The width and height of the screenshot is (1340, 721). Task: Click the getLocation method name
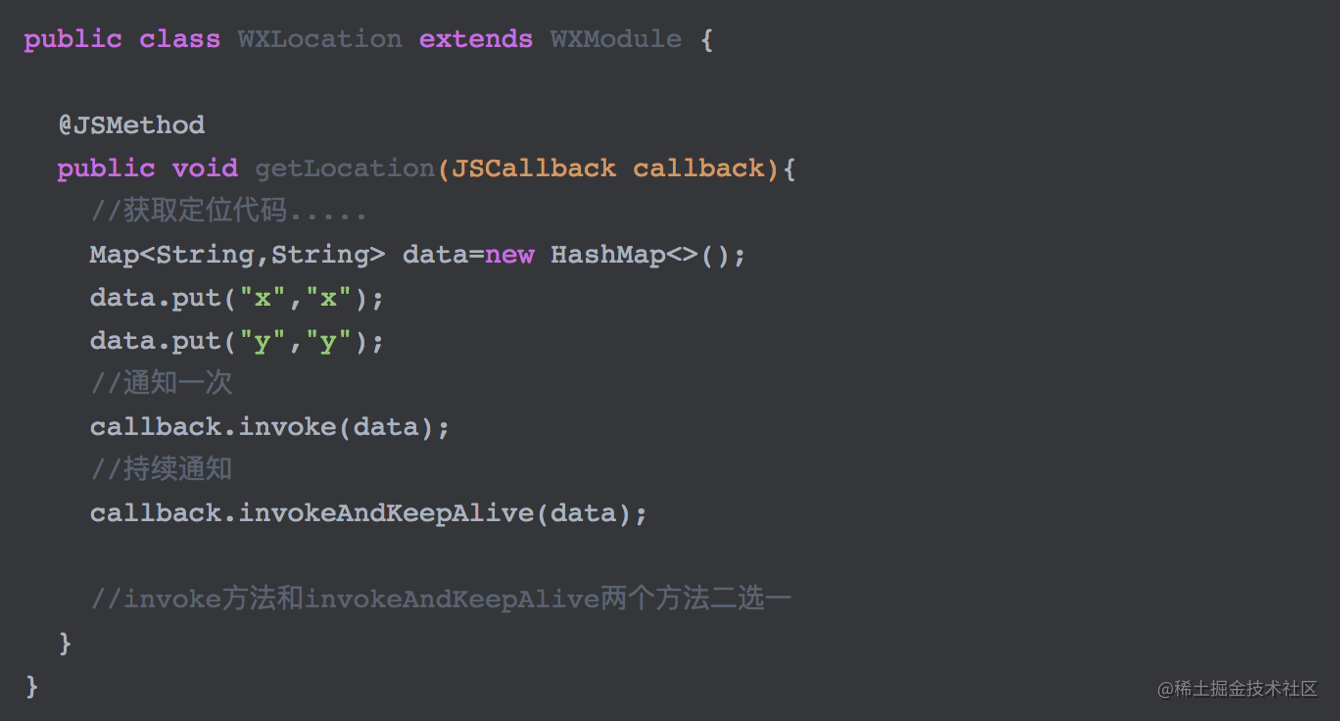[345, 168]
